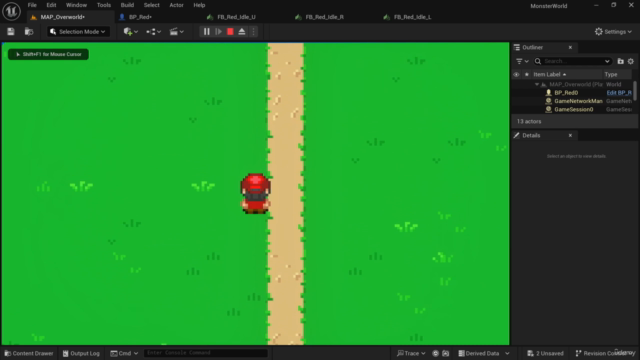
Task: Open the Help menu
Action: pyautogui.click(x=199, y=5)
